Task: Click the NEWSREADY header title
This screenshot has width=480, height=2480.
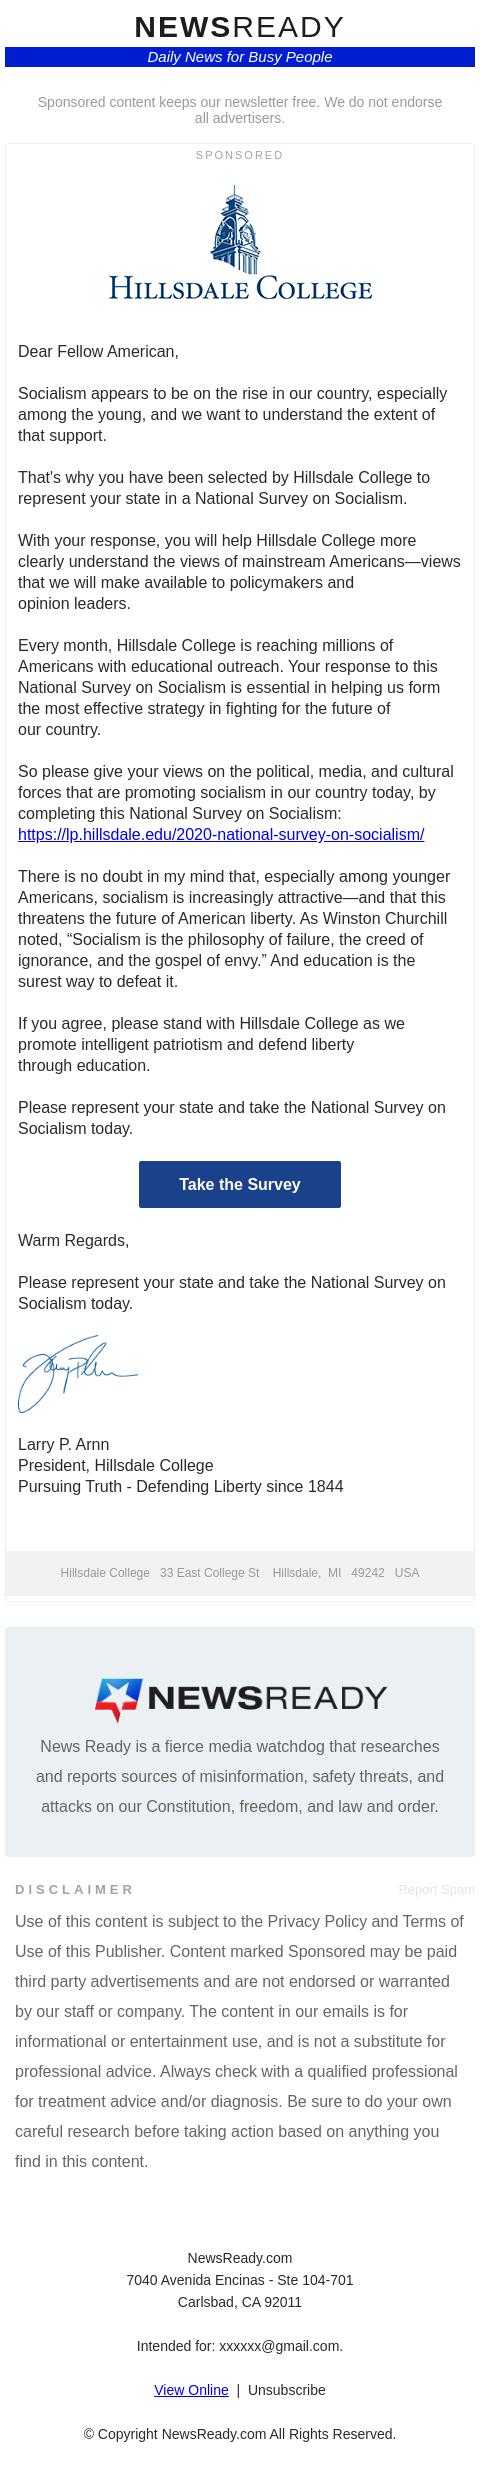Action: (x=240, y=27)
